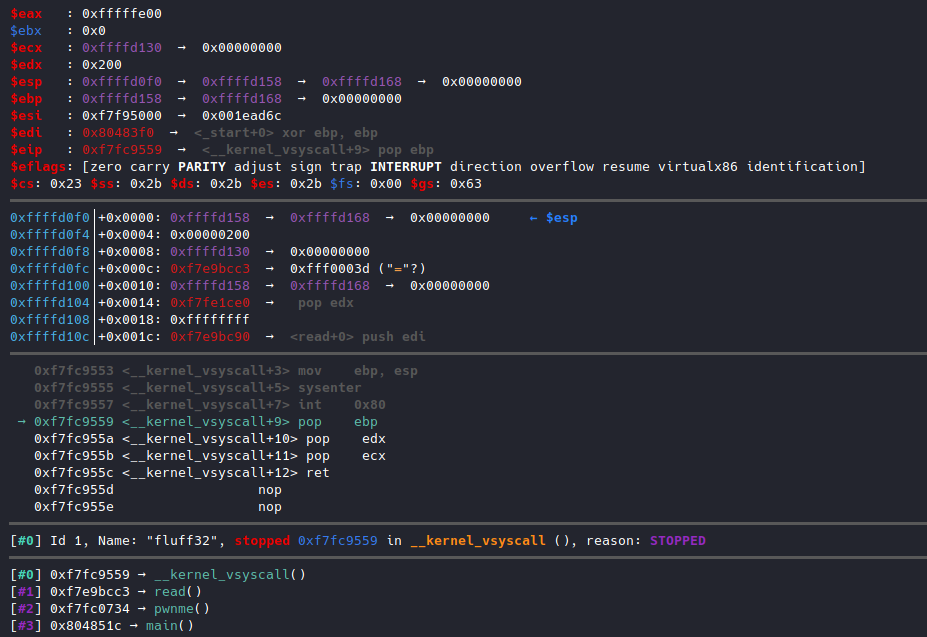This screenshot has height=637, width=927.
Task: Click the ret instruction at __kernel_vsyscall+12
Action: (317, 473)
